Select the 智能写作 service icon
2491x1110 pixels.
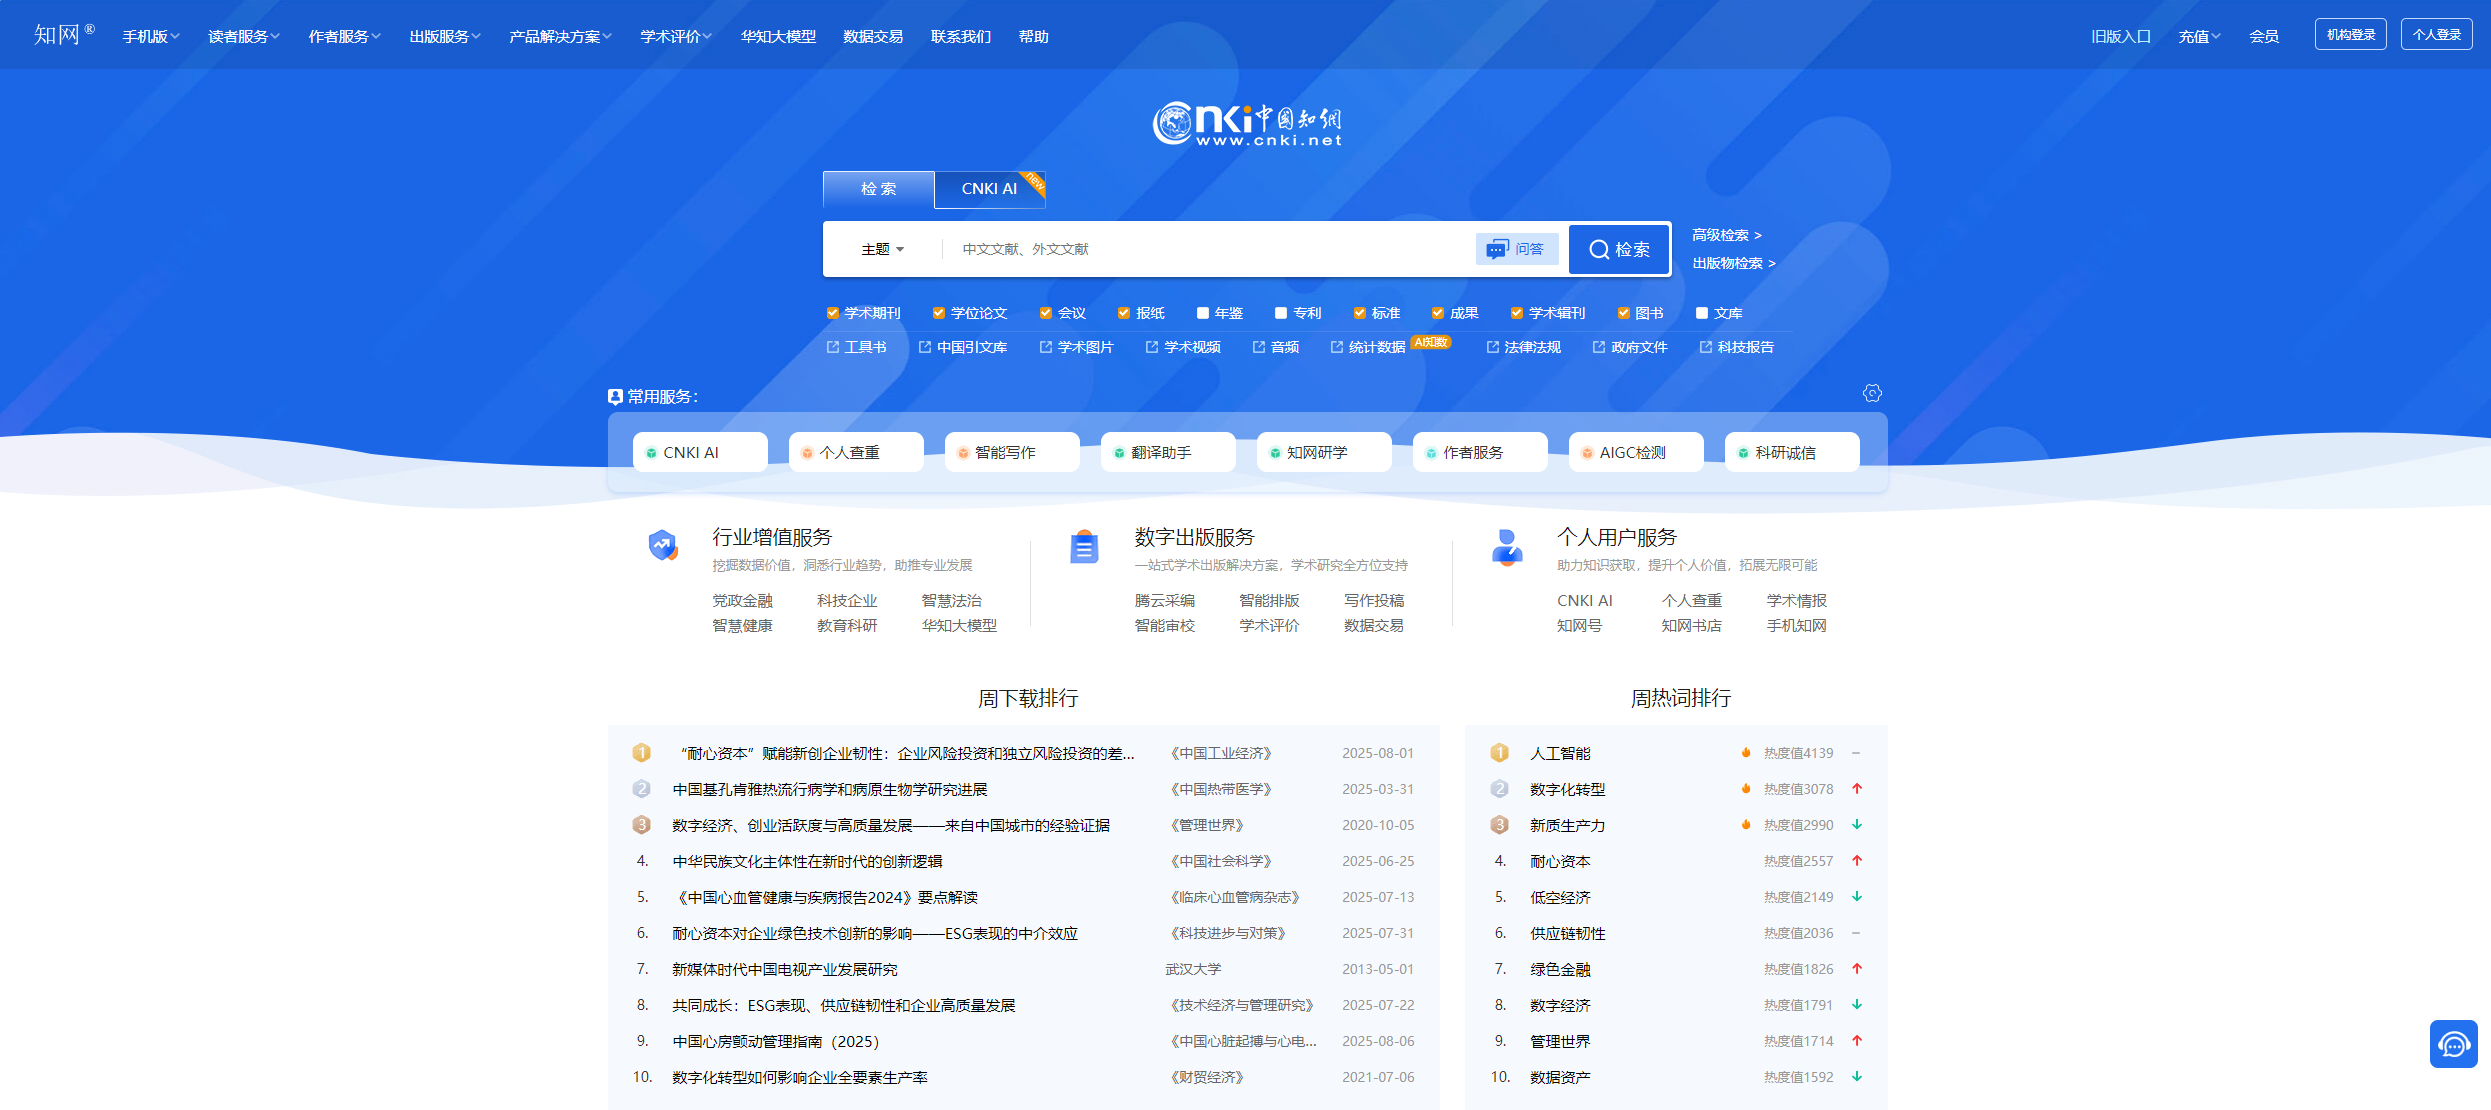pos(1012,451)
